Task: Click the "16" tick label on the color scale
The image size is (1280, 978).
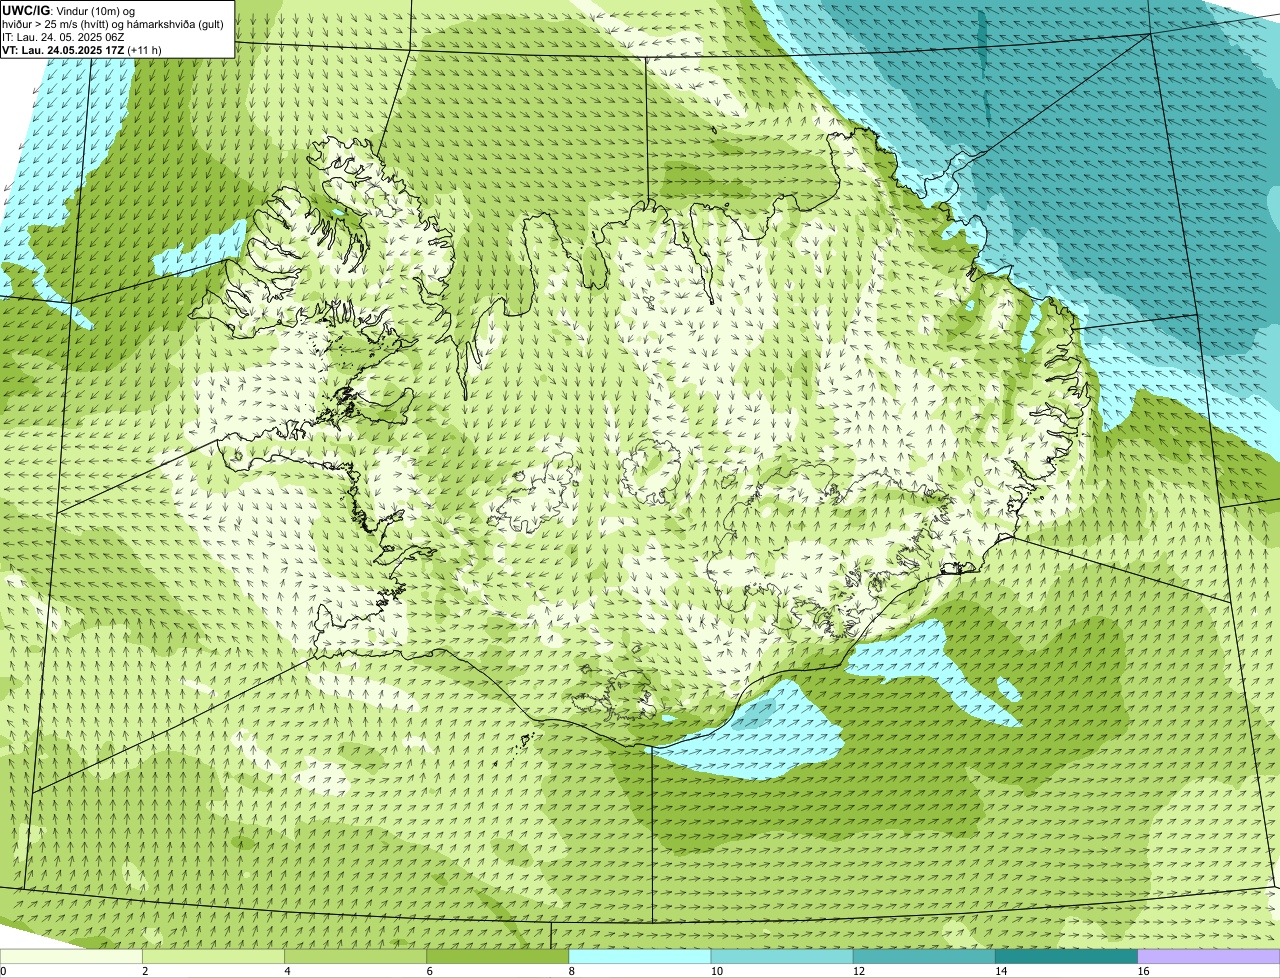Action: pos(1142,971)
